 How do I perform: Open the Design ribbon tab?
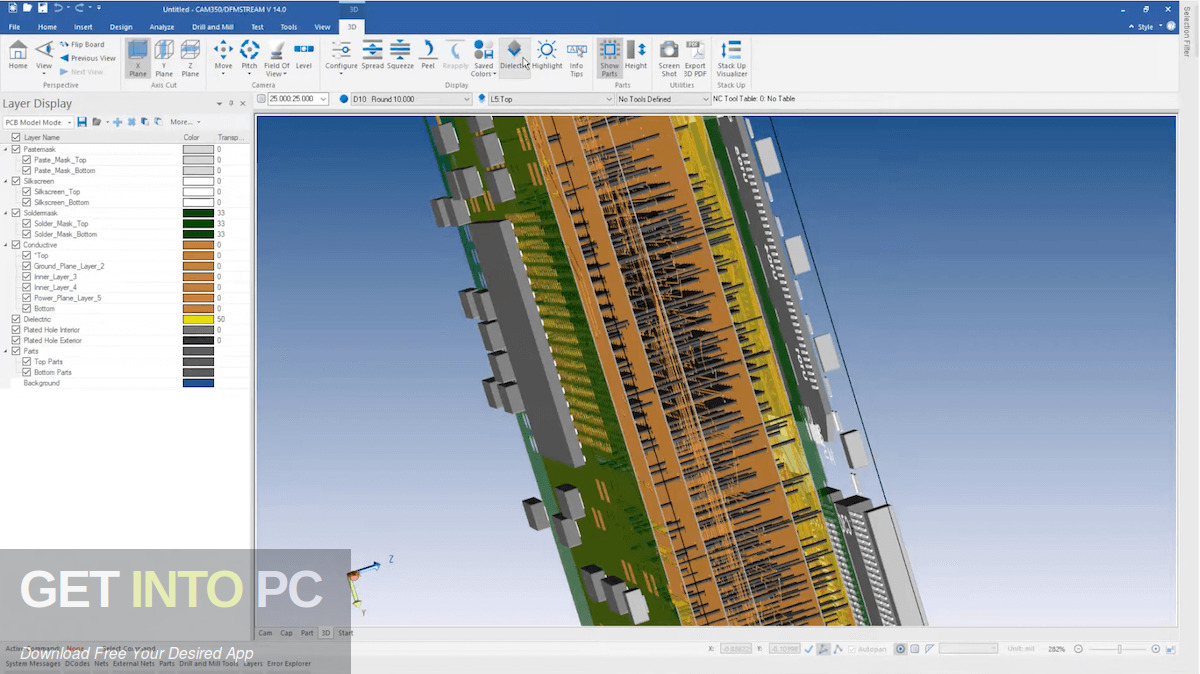[x=121, y=27]
